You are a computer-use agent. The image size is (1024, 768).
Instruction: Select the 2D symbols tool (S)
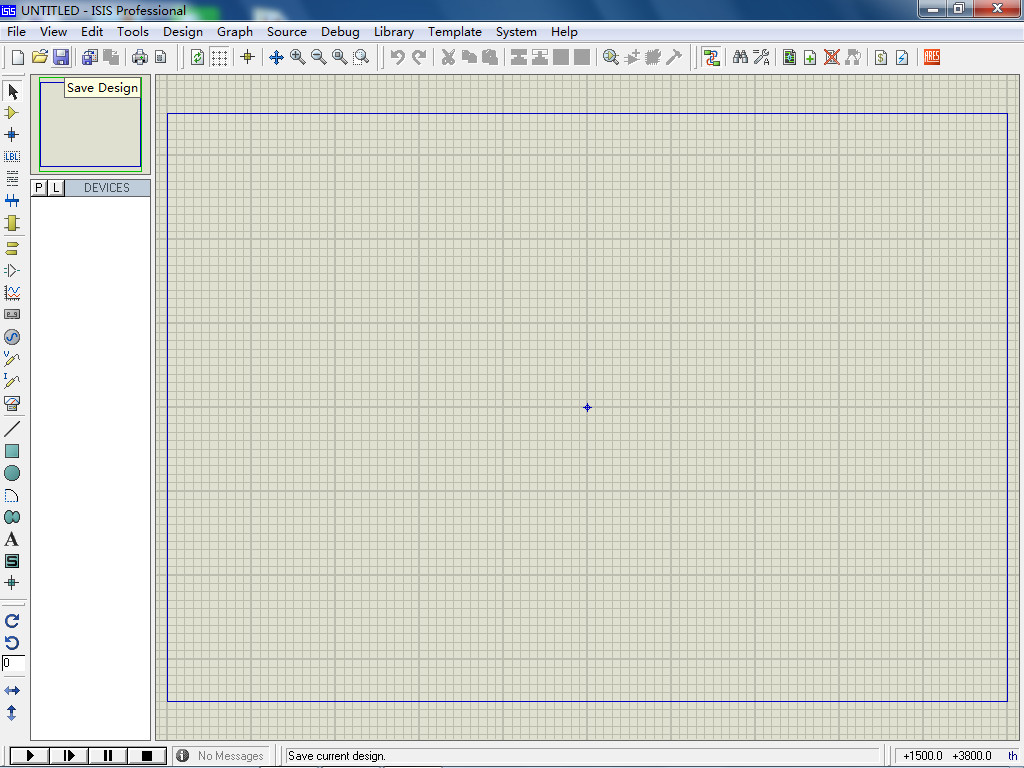click(12, 561)
